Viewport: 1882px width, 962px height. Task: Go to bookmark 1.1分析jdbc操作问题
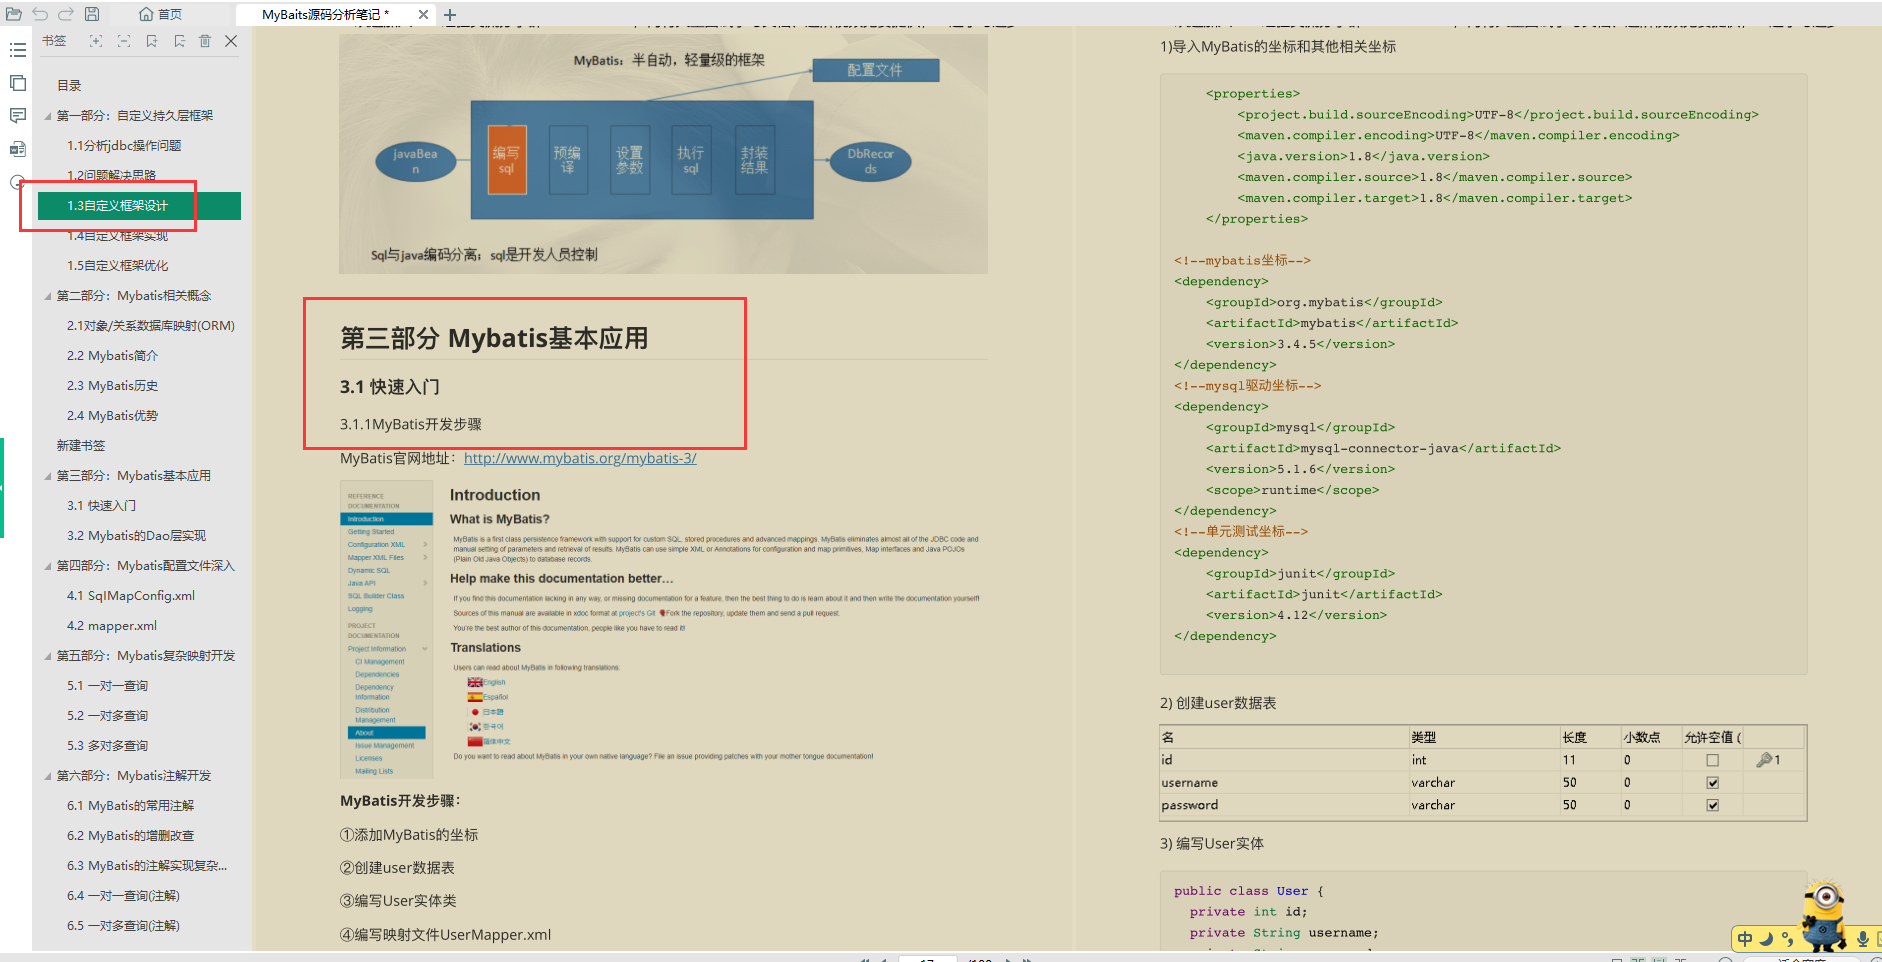(124, 146)
